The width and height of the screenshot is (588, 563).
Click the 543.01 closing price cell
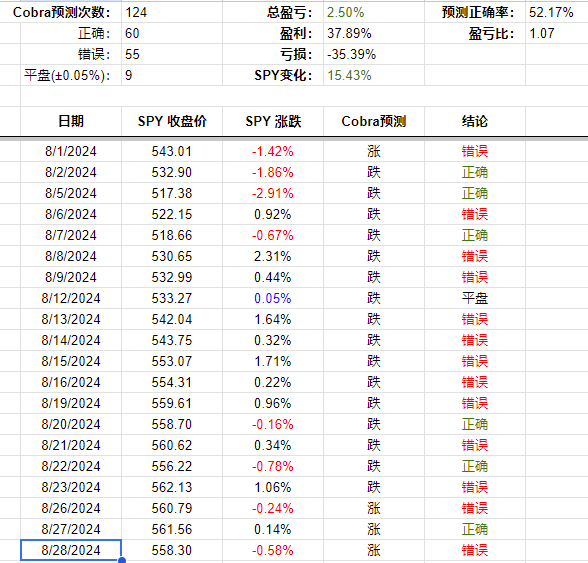(x=172, y=151)
